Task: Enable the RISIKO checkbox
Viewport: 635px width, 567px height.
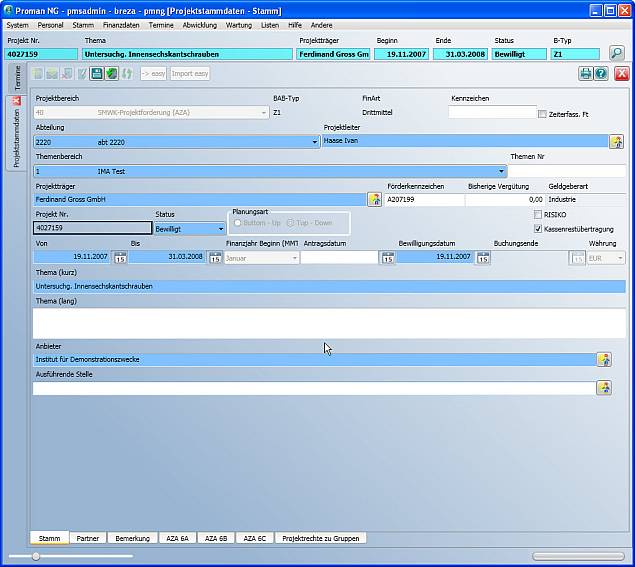Action: pos(538,215)
